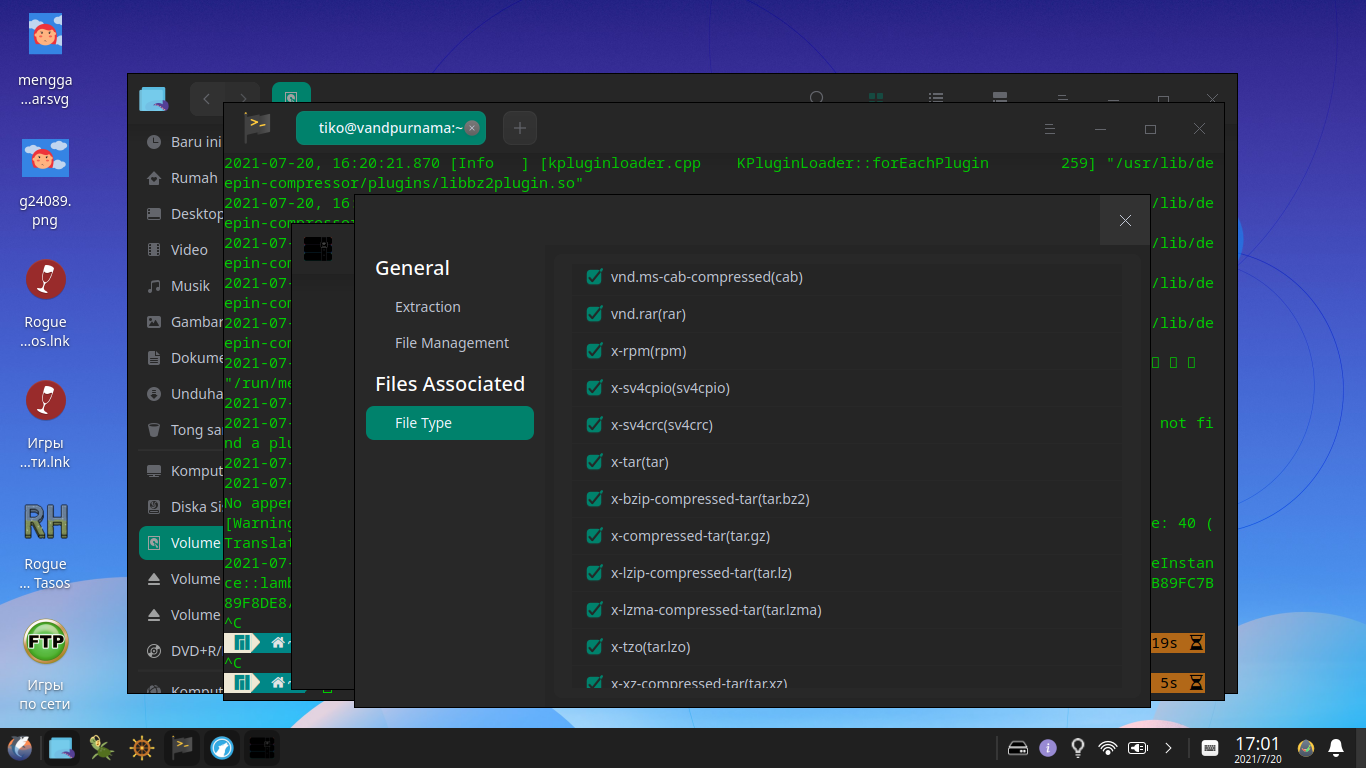Click file manager search icon
The height and width of the screenshot is (768, 1366).
(x=817, y=98)
